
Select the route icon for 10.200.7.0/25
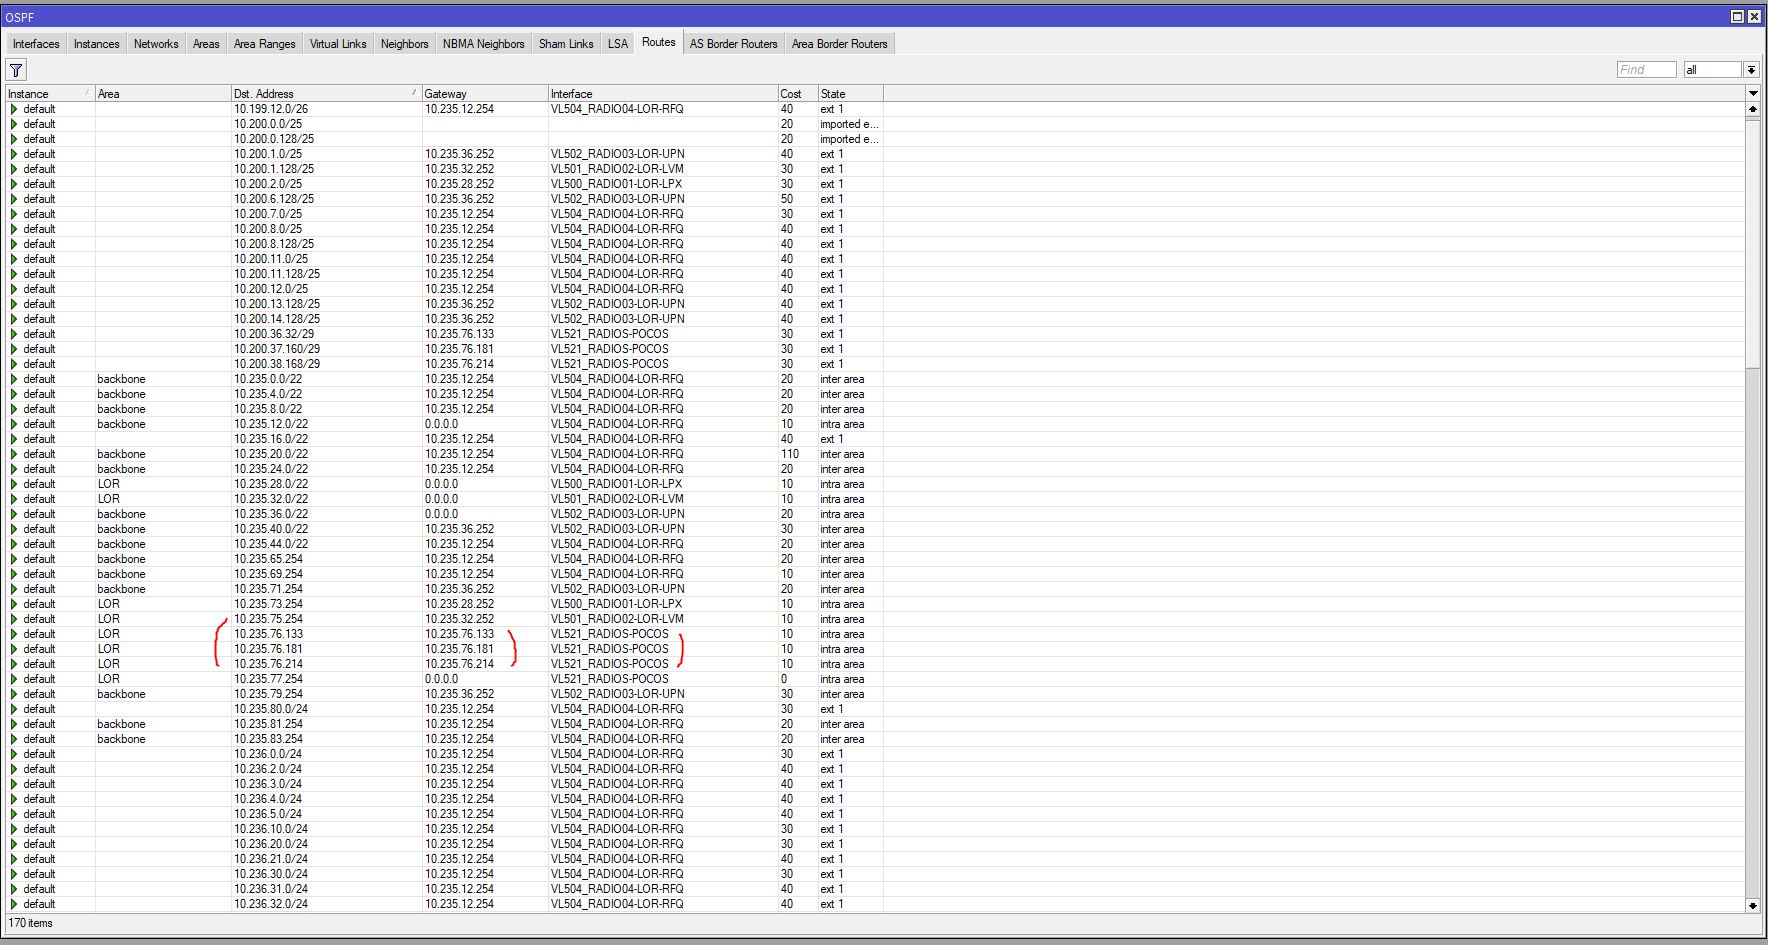[x=14, y=214]
